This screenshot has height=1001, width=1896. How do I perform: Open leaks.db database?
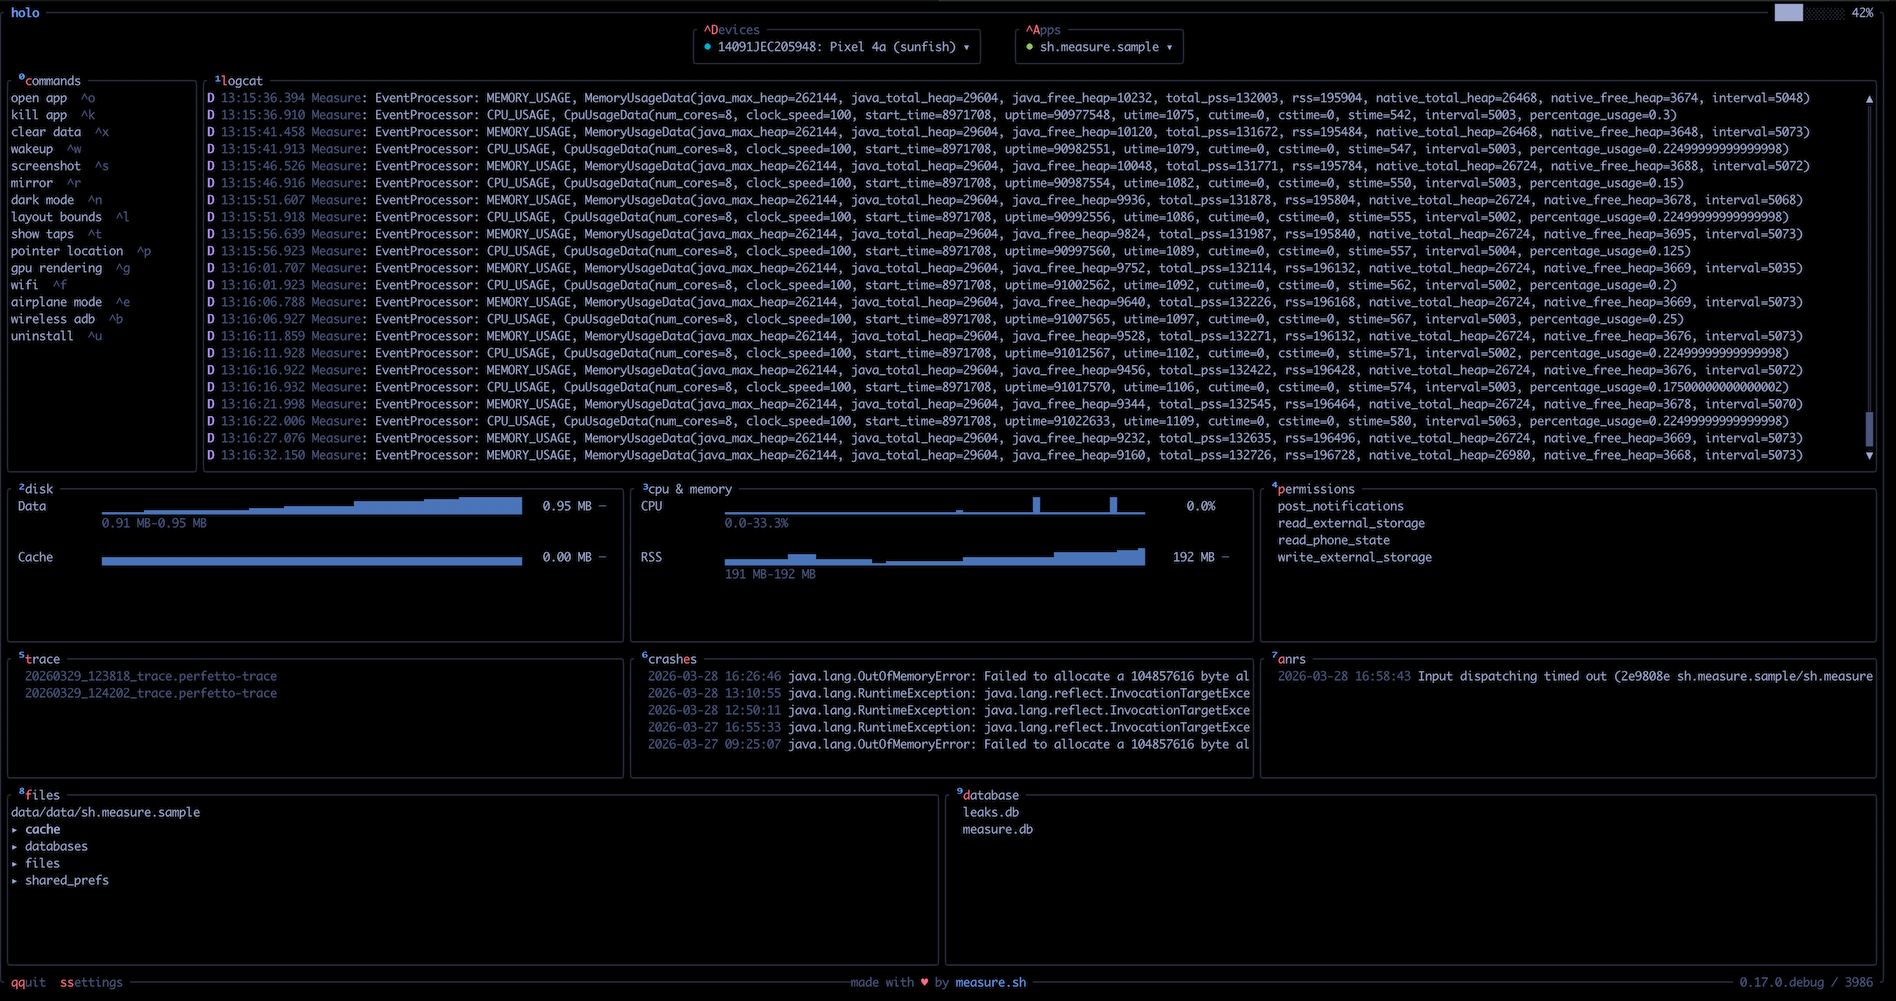(x=991, y=812)
